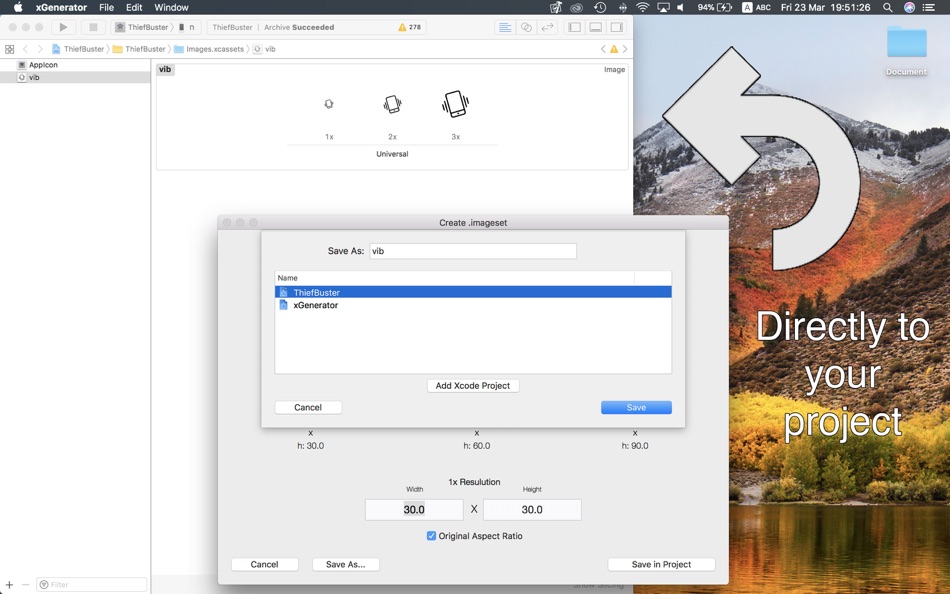Open the Apple menu
Viewport: 950px width, 594px height.
tap(18, 7)
